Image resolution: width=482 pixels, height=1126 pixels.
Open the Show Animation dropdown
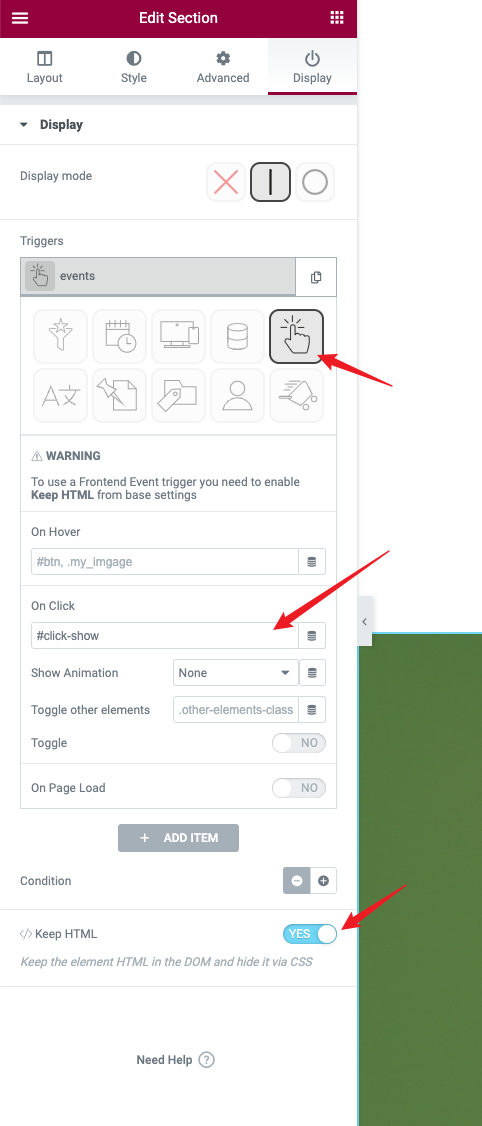236,673
